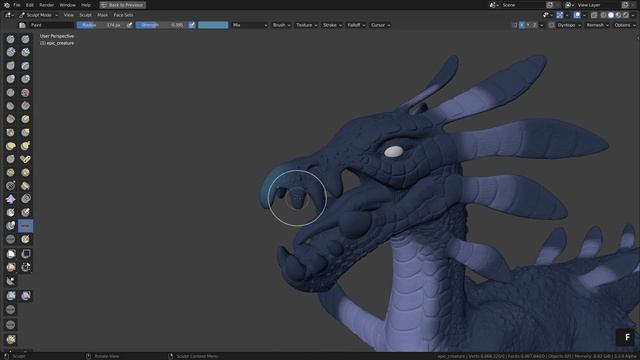Select the yellow Grab brush

tap(25, 133)
